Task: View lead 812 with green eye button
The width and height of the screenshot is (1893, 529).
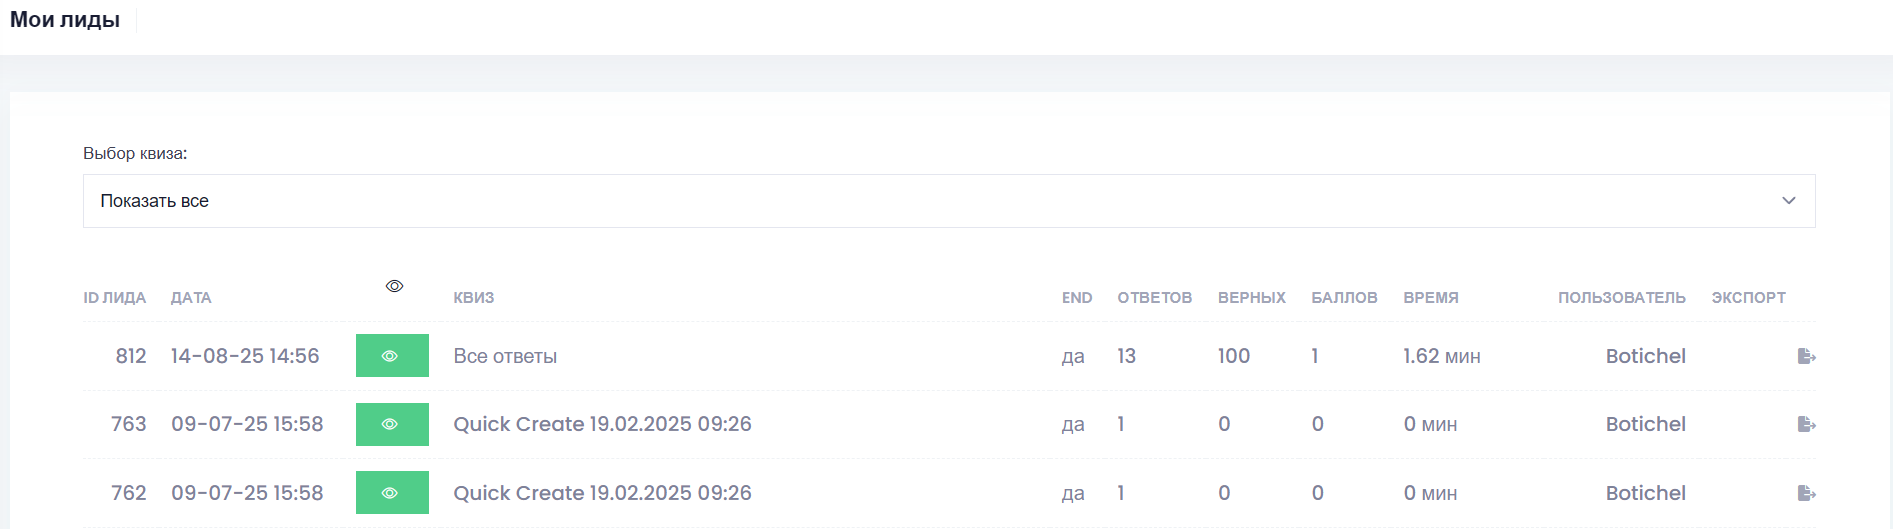Action: 392,356
